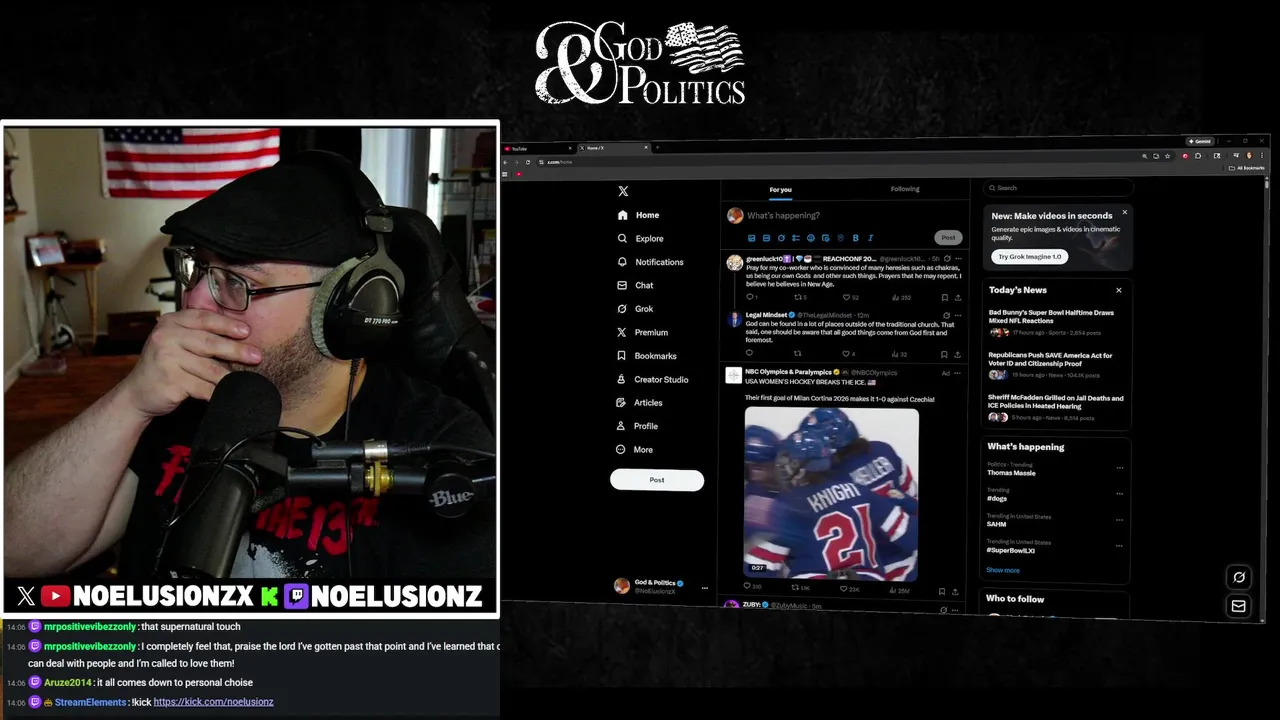Screen dimensions: 1280x720
Task: Repost the greenluck10 post
Action: click(x=798, y=297)
